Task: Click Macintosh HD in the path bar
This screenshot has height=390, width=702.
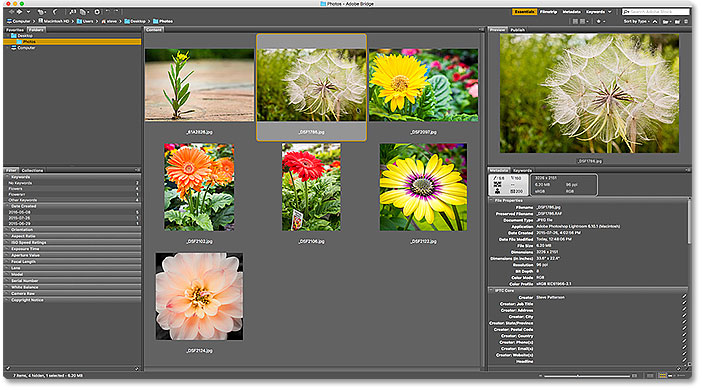Action: pos(54,21)
